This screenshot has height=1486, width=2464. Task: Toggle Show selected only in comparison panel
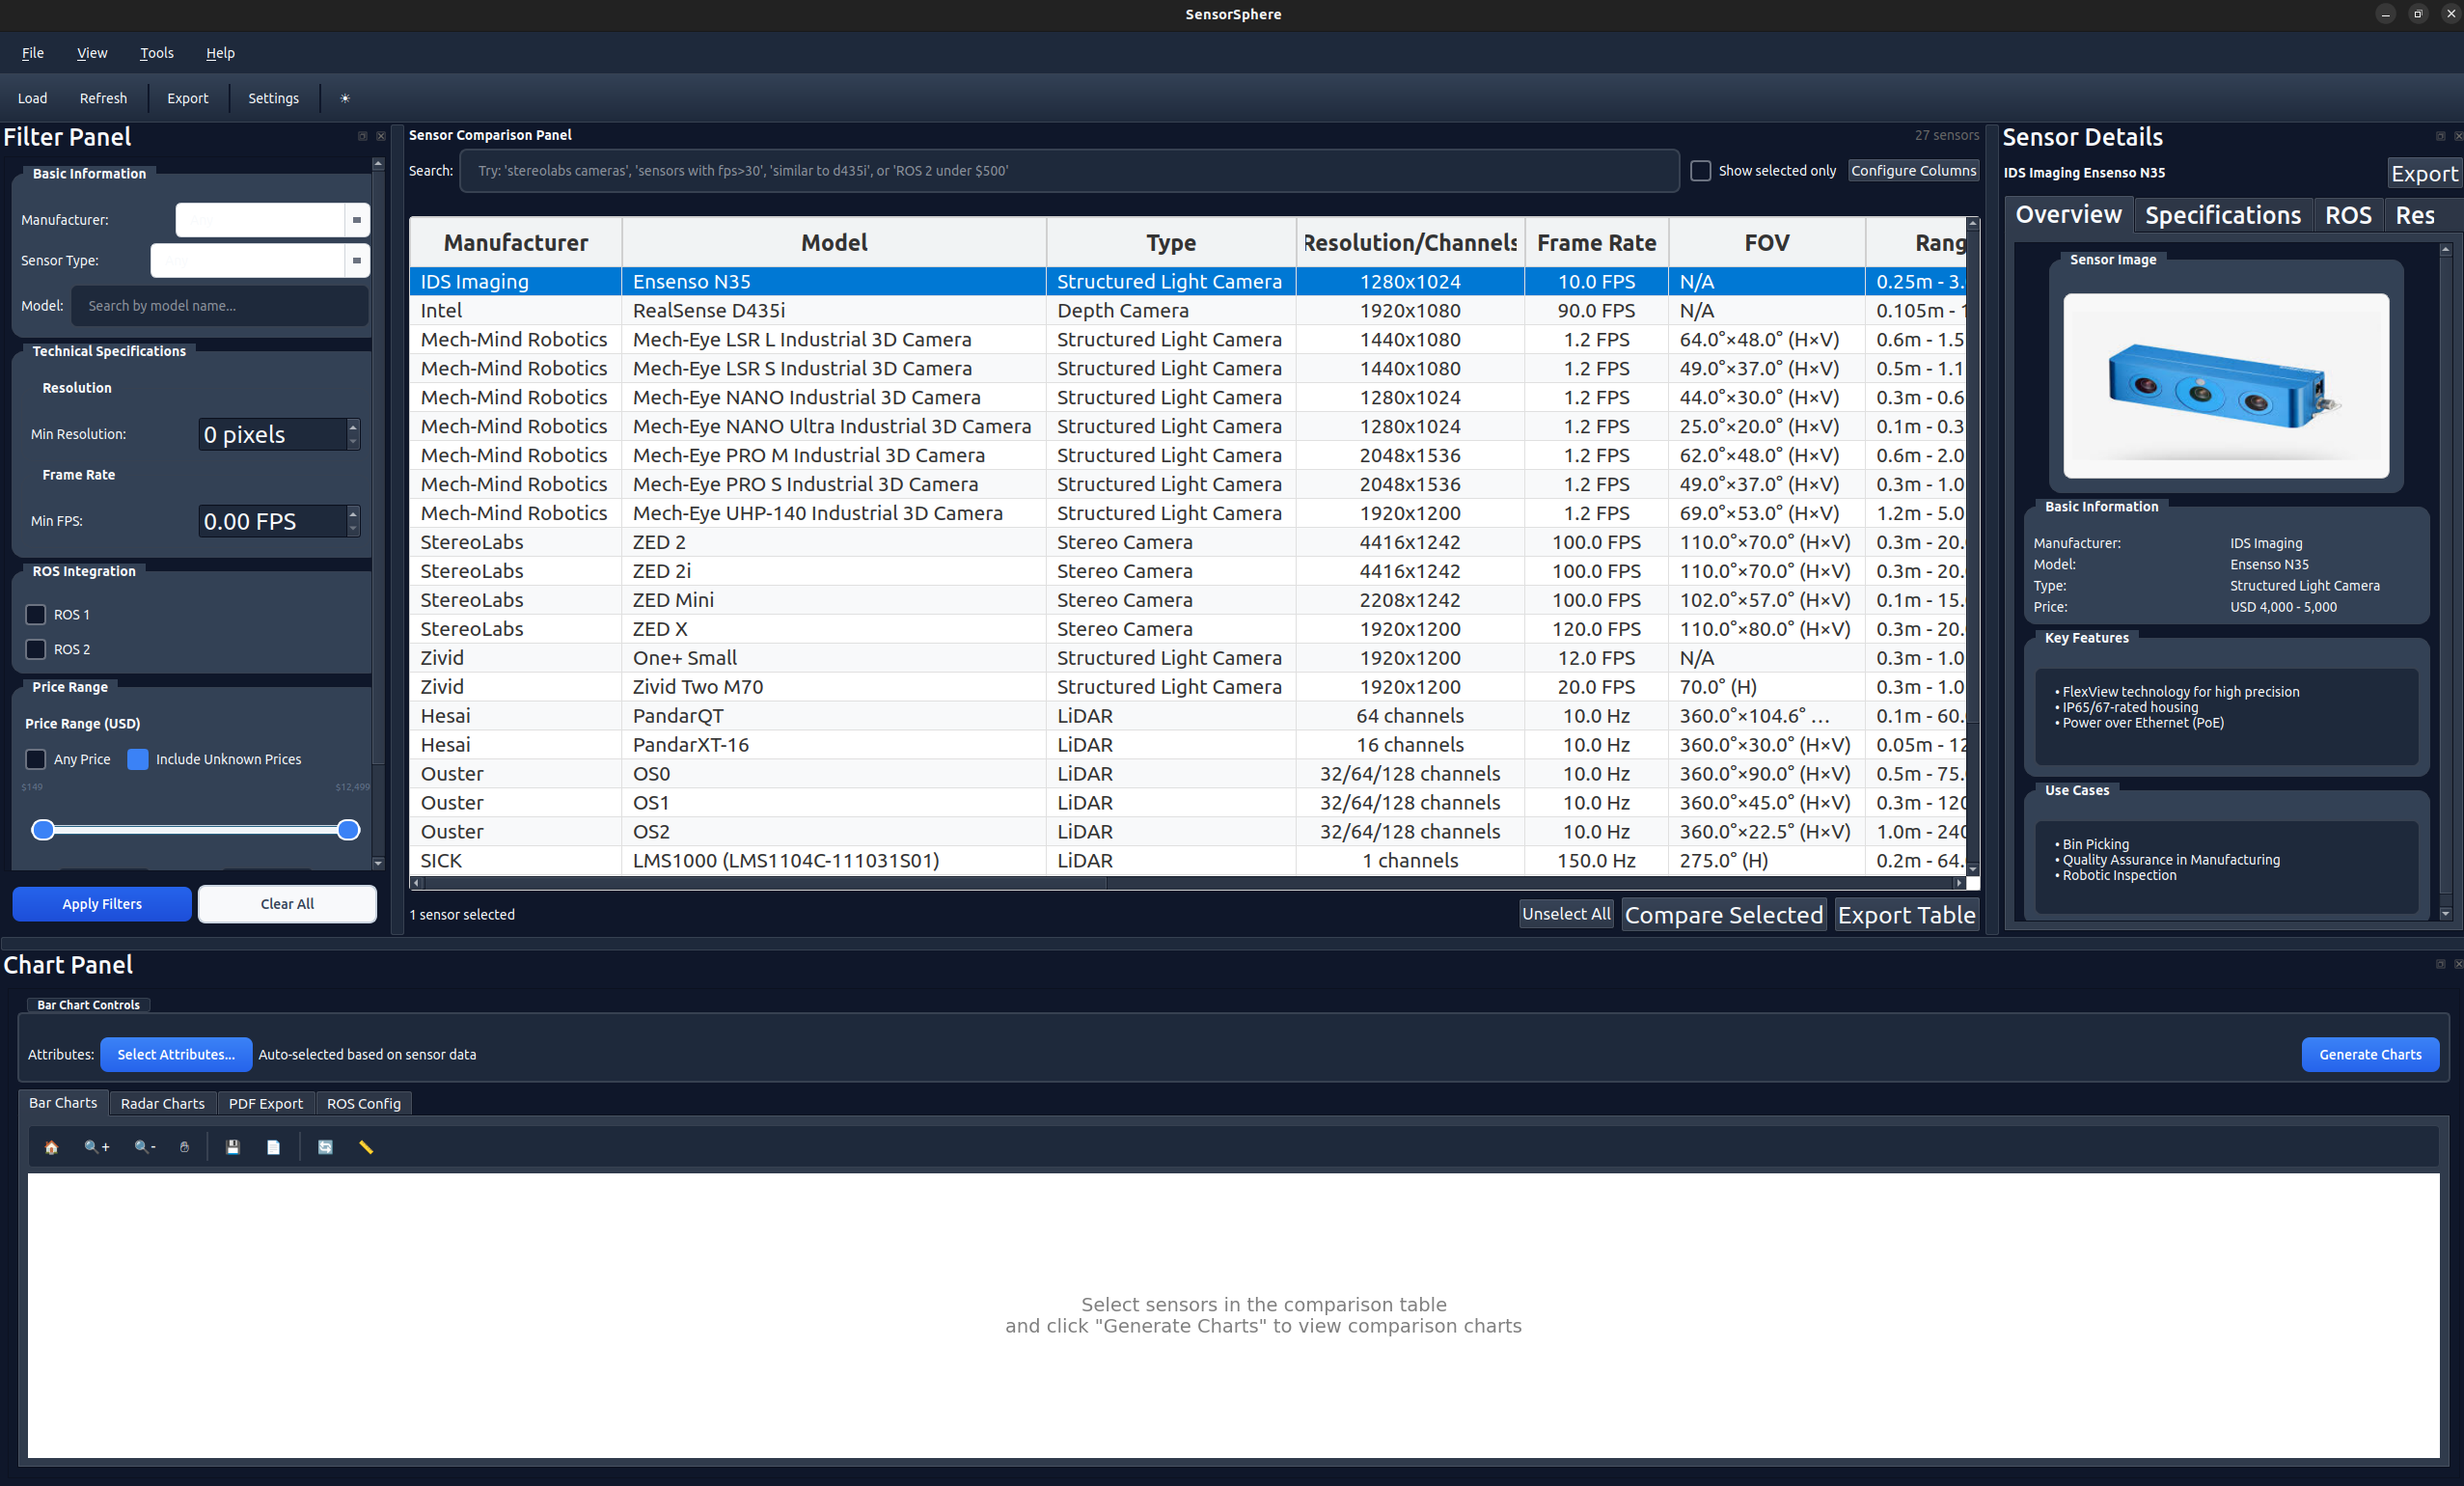pos(1700,171)
